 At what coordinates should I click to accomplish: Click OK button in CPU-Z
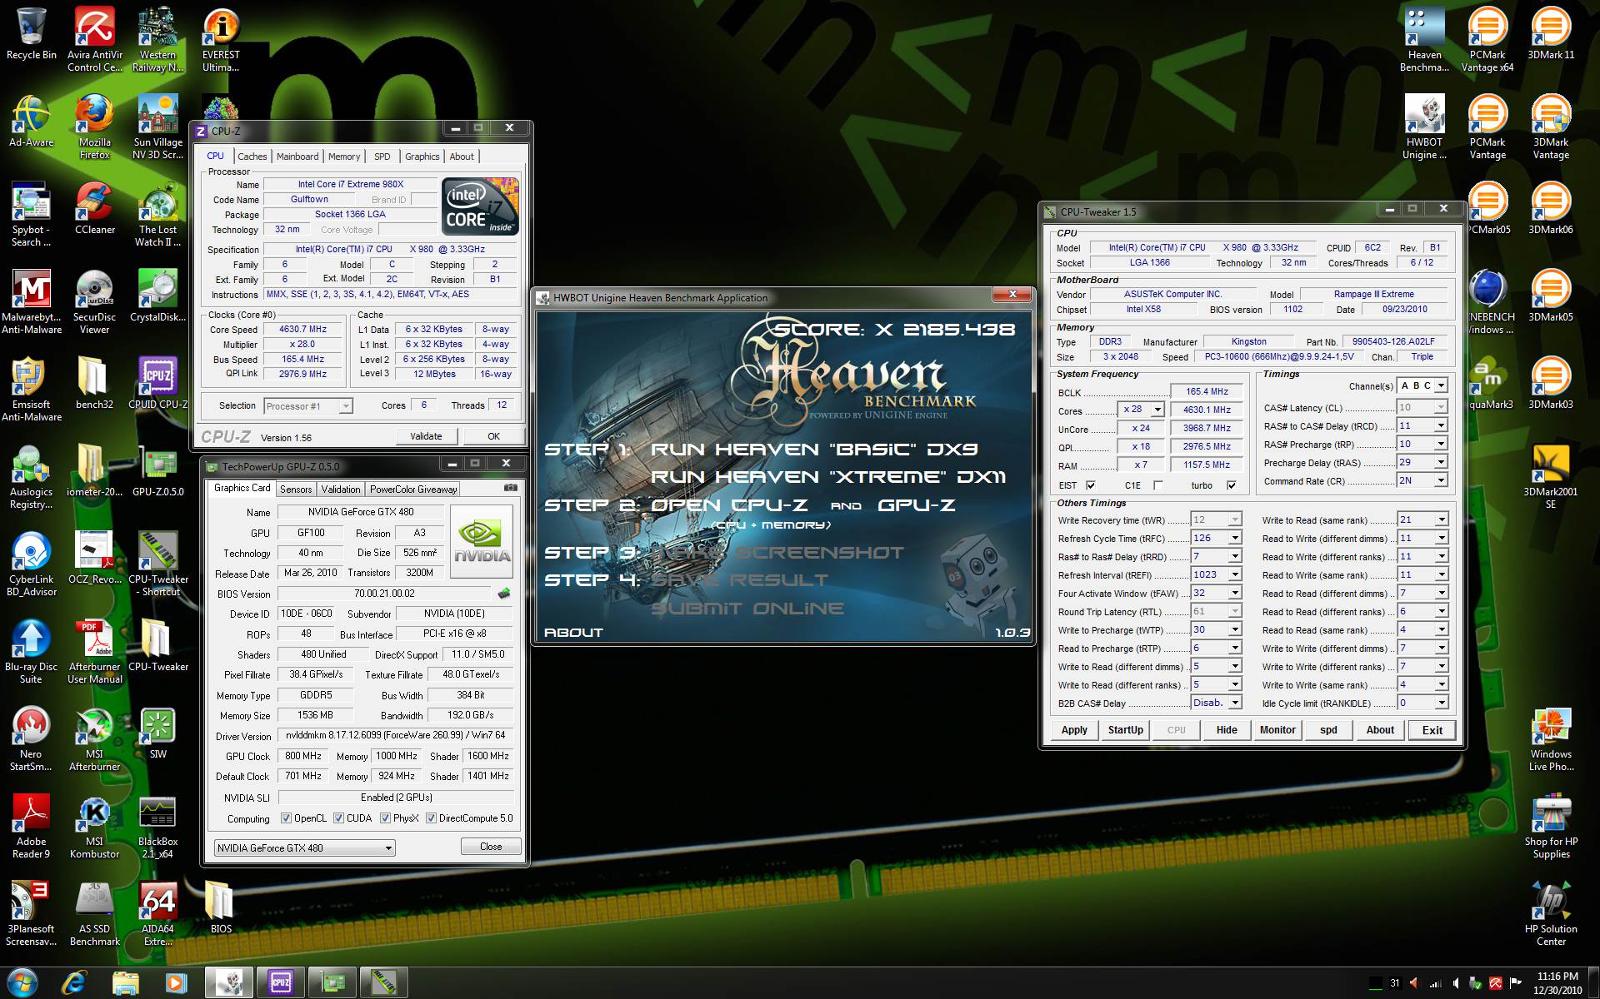point(493,436)
